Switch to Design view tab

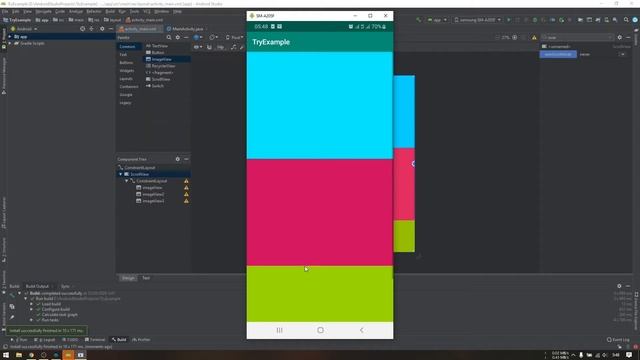[x=128, y=278]
